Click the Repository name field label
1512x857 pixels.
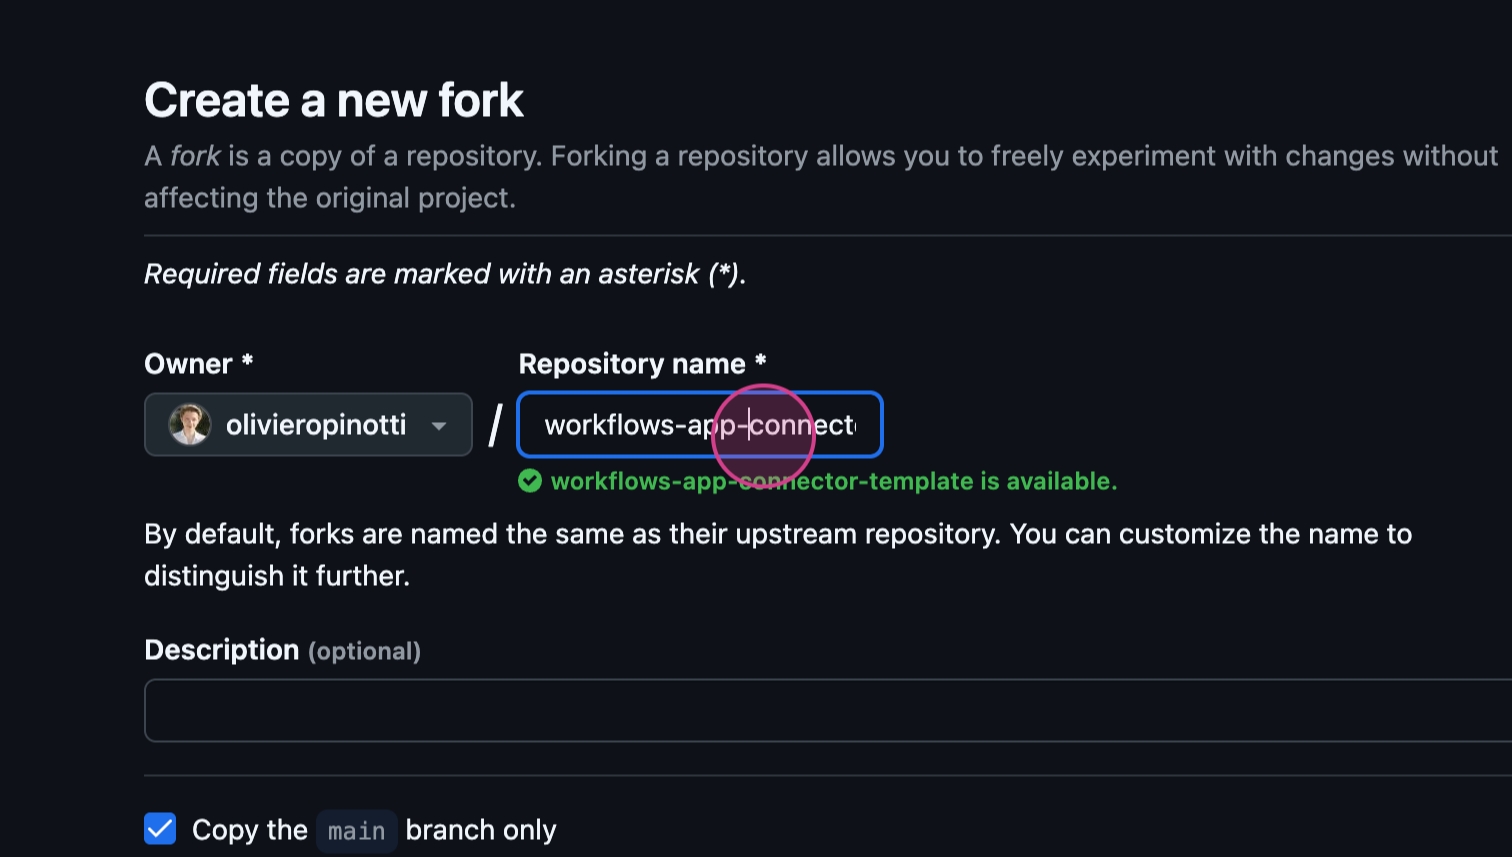632,364
